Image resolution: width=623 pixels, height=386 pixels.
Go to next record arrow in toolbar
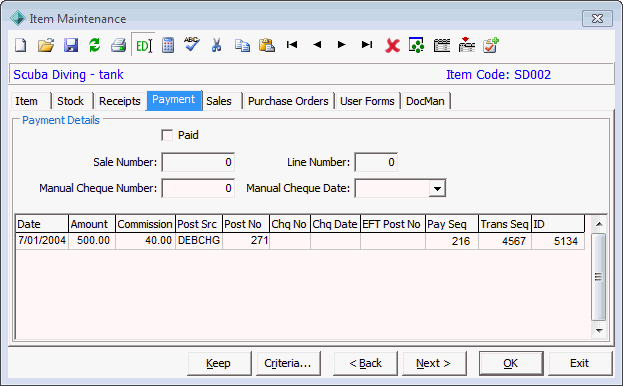coord(342,44)
